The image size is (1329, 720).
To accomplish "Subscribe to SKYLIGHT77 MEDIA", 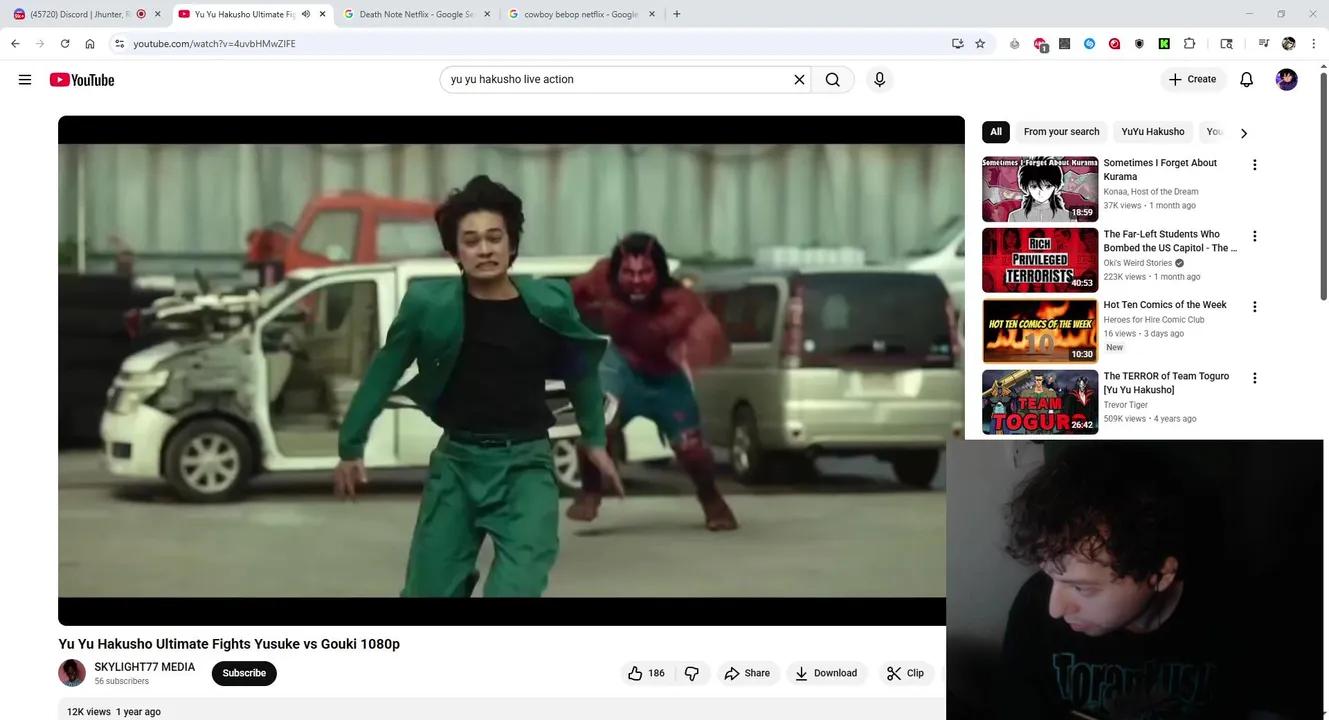I will coord(244,673).
